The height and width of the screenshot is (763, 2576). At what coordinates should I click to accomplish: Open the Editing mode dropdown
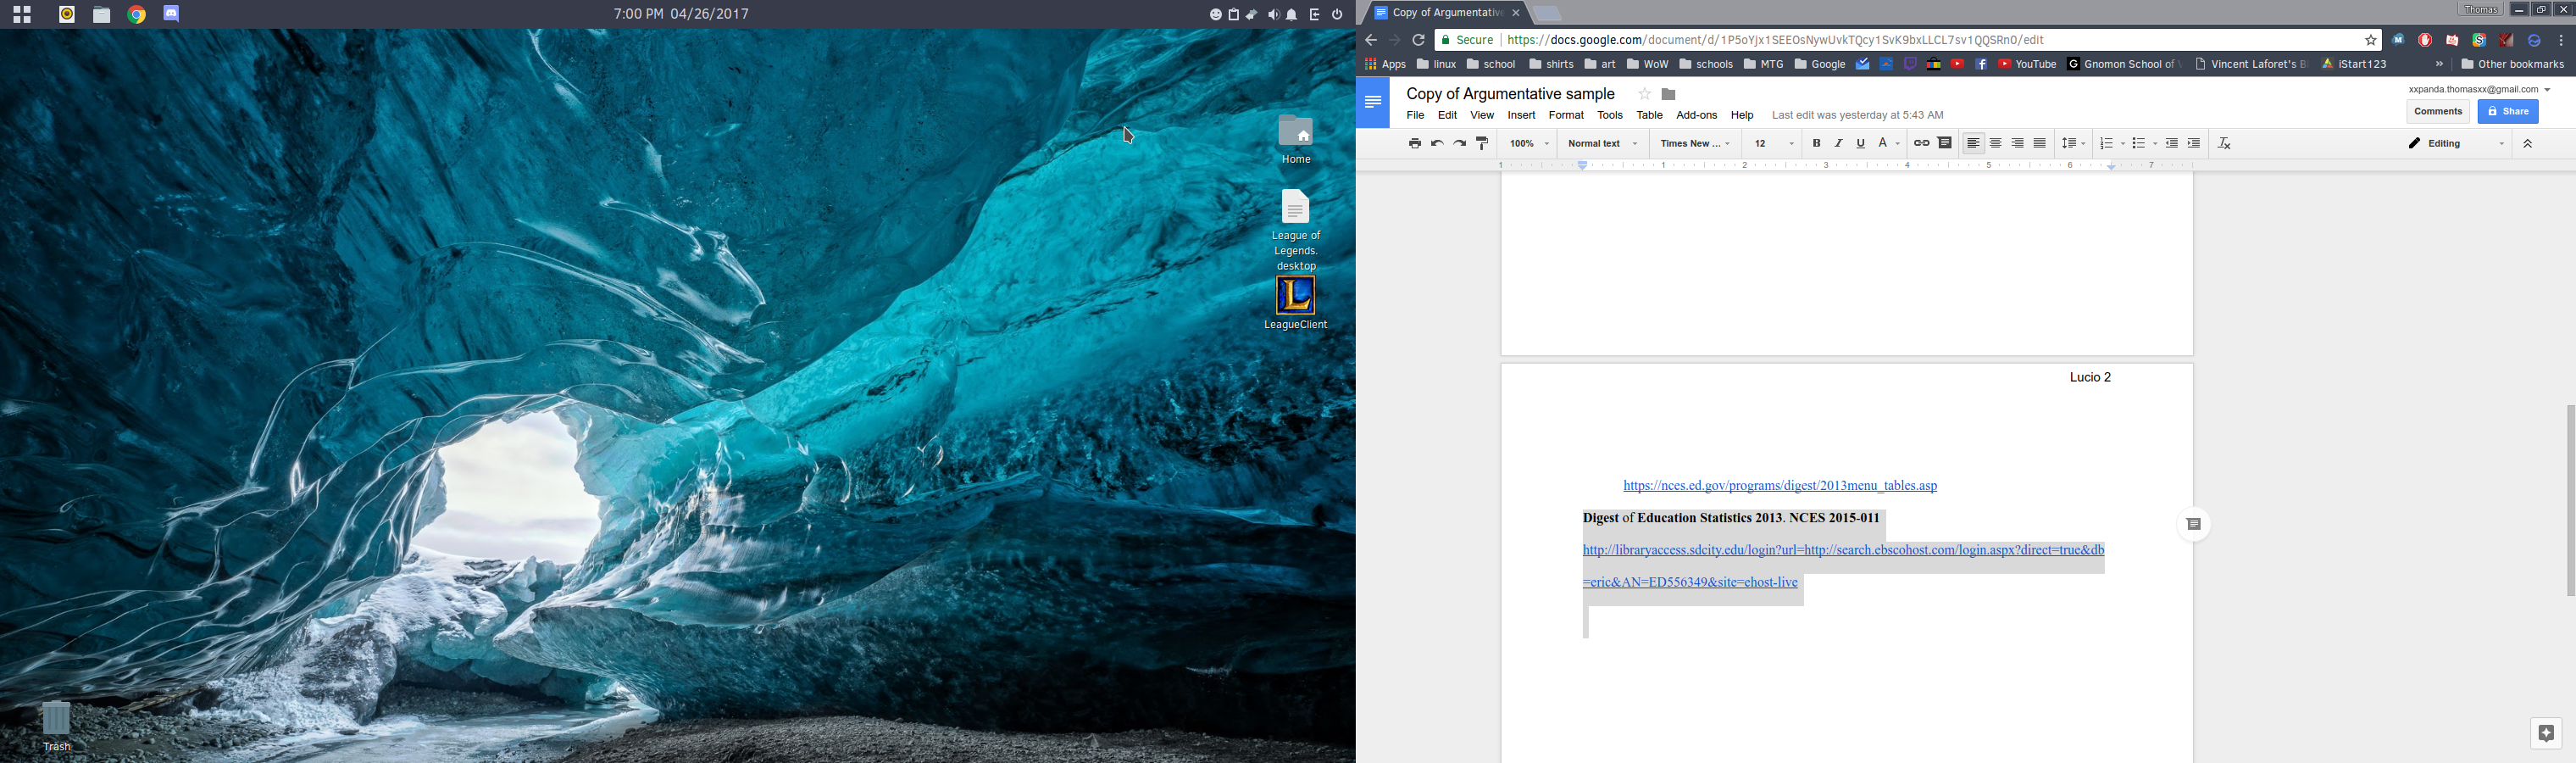click(x=2456, y=143)
